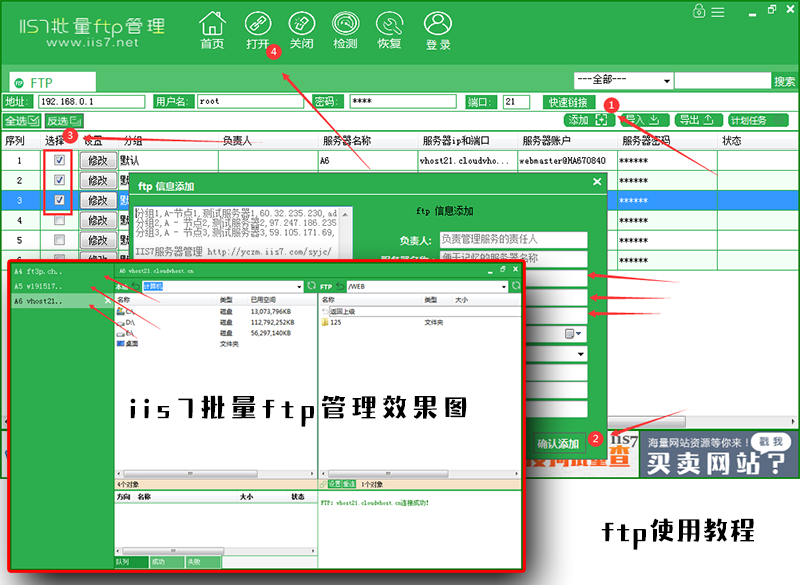Click the 打开 link icon in toolbar
The height and width of the screenshot is (585, 800).
(x=257, y=24)
